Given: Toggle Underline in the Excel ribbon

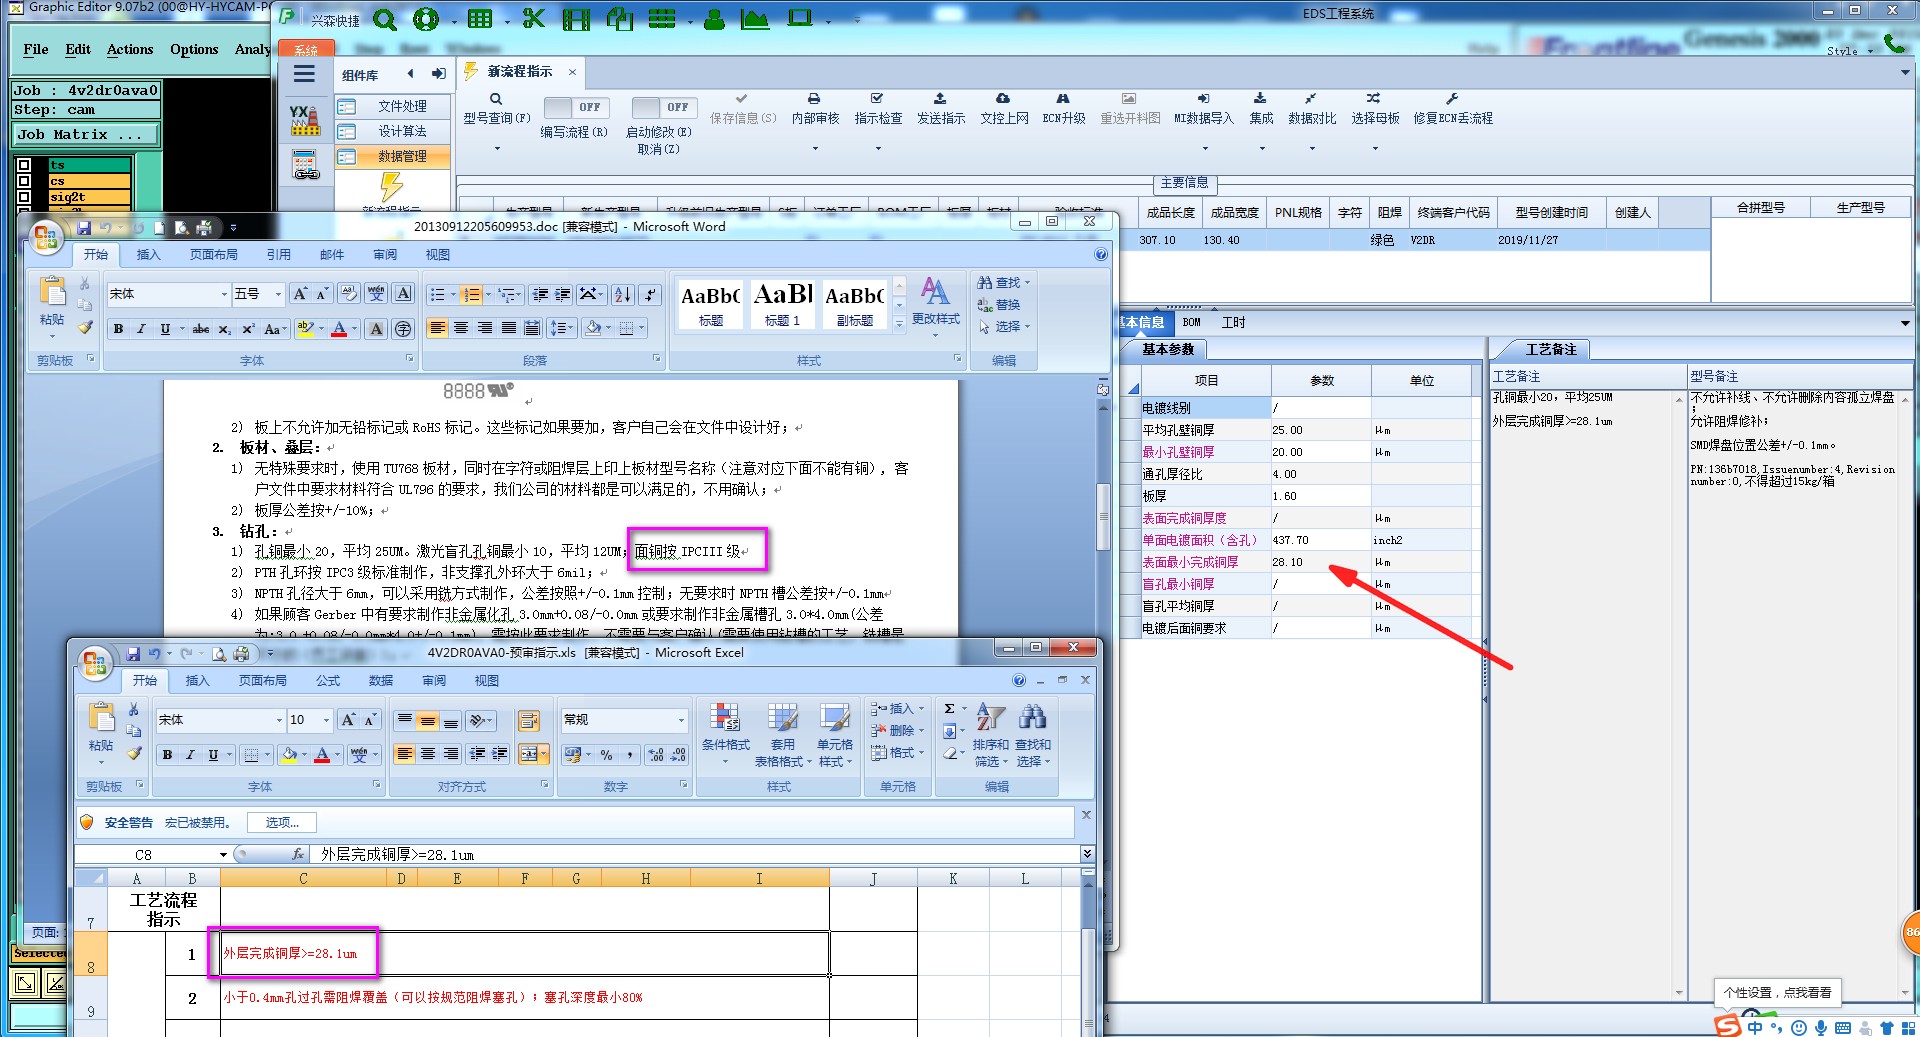Looking at the screenshot, I should click(x=213, y=755).
